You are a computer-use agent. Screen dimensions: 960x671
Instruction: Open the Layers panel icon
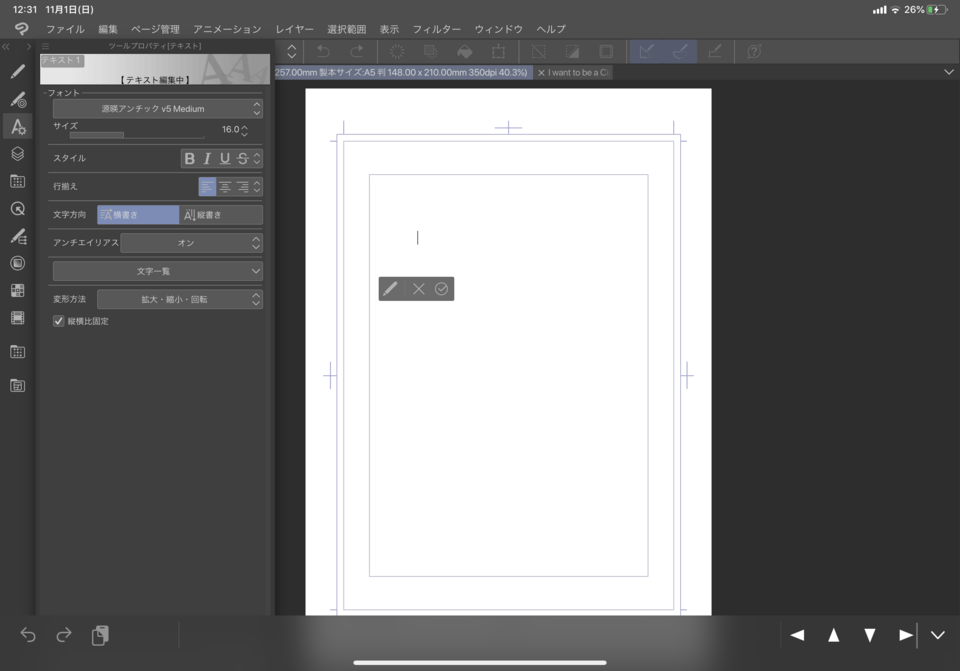click(17, 154)
